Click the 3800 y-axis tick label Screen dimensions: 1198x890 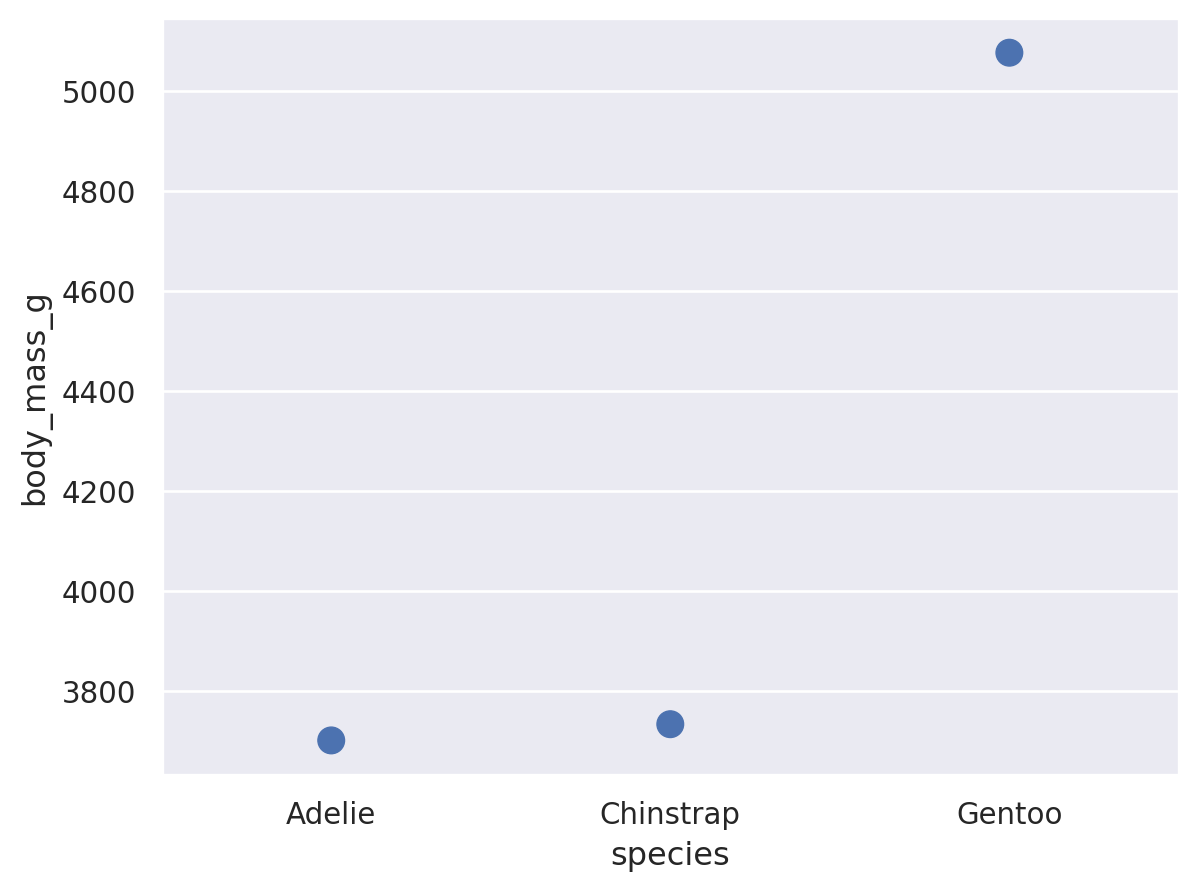pyautogui.click(x=98, y=692)
